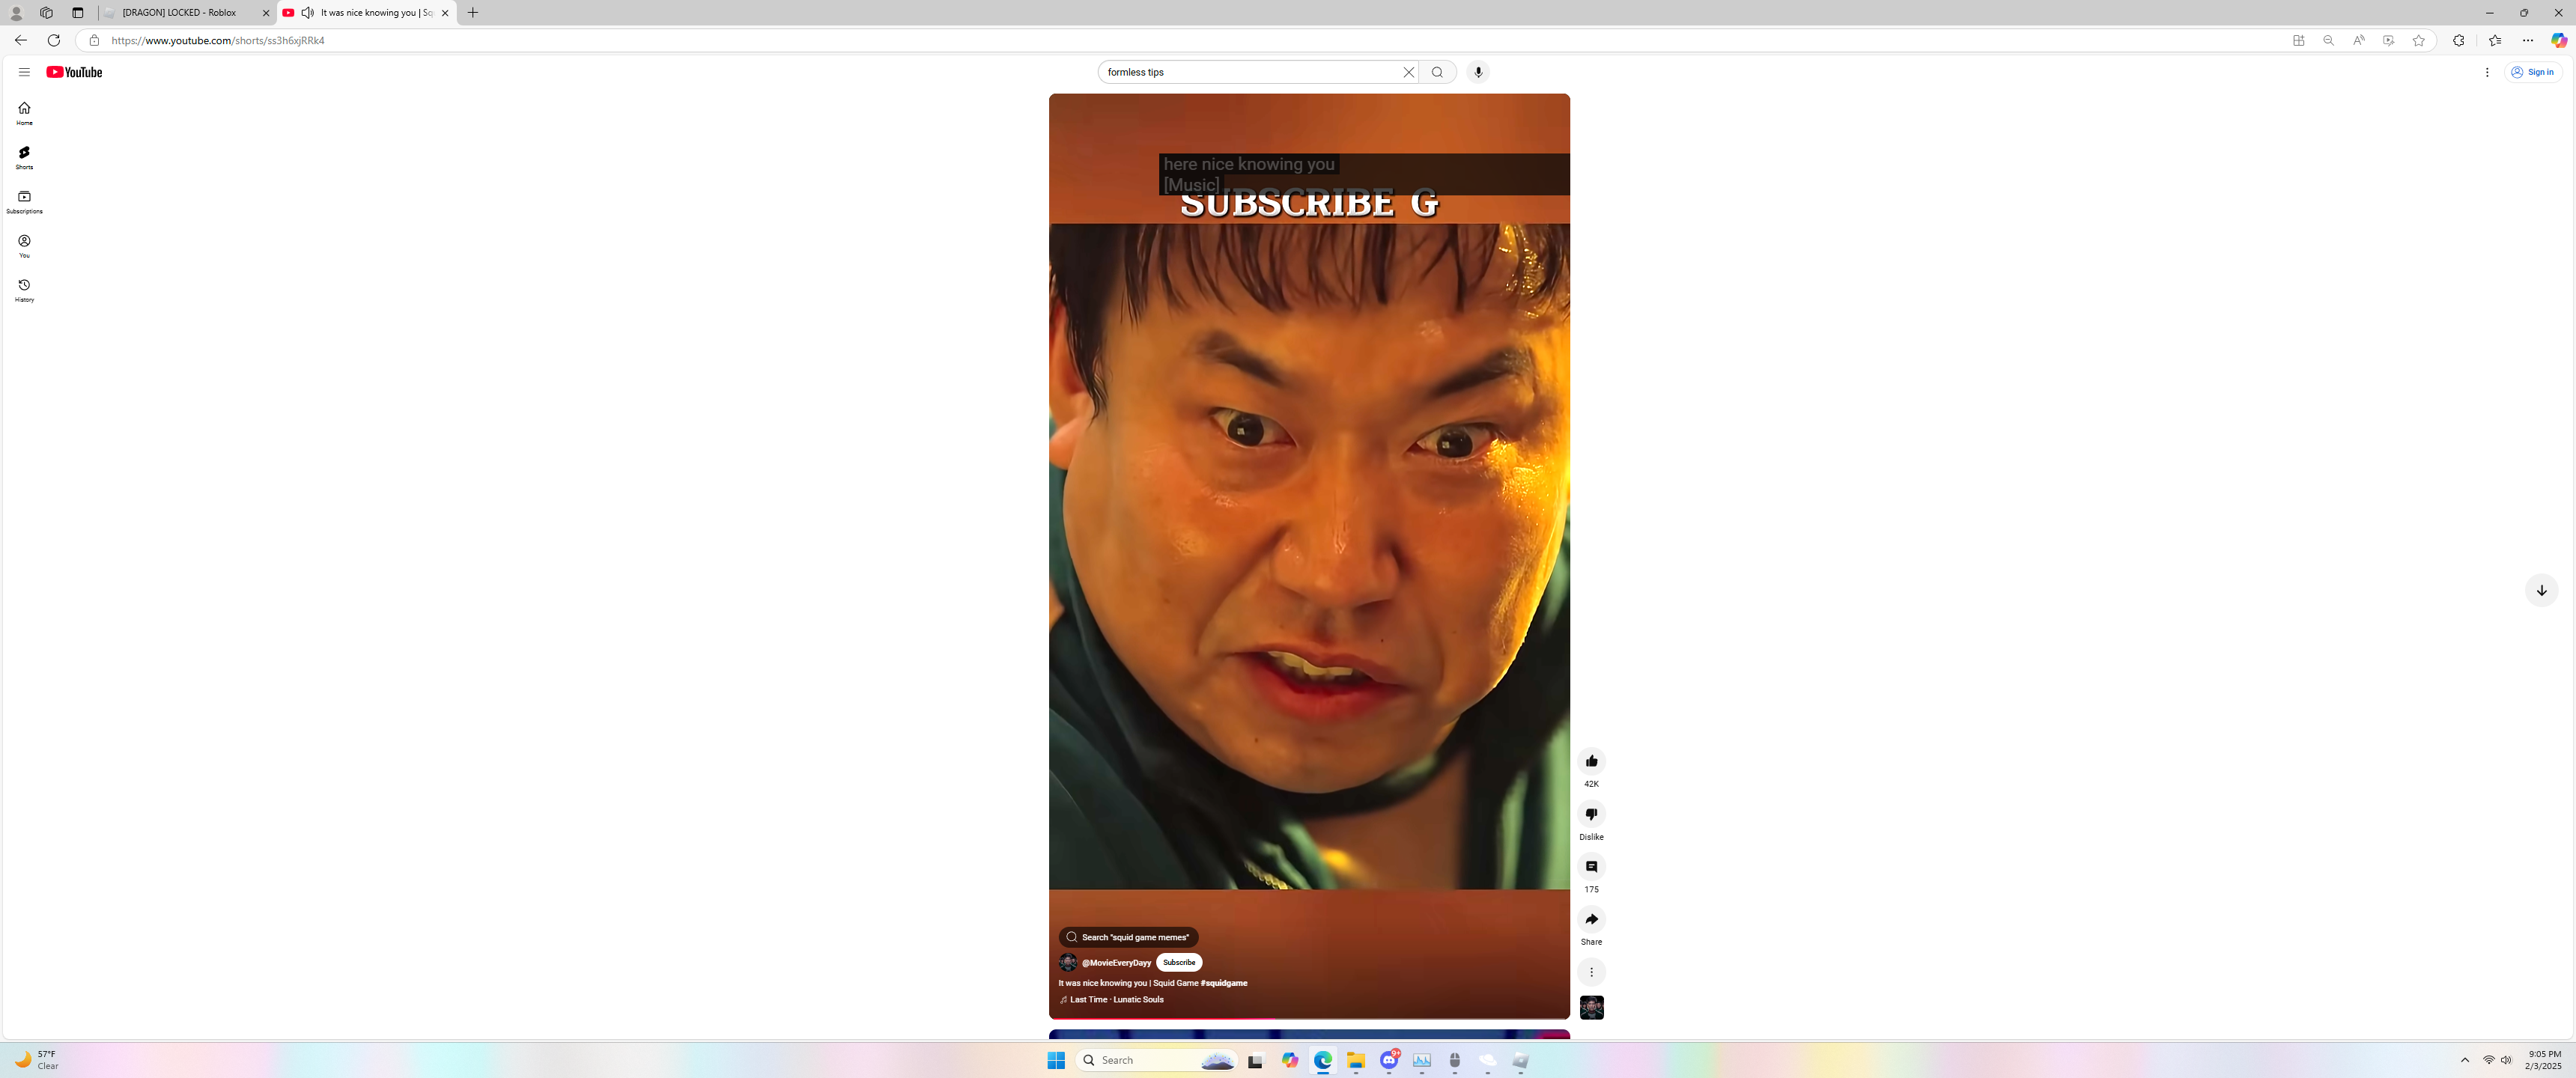Install app icon in address bar
Viewport: 2576px width, 1078px height.
pos(2298,40)
